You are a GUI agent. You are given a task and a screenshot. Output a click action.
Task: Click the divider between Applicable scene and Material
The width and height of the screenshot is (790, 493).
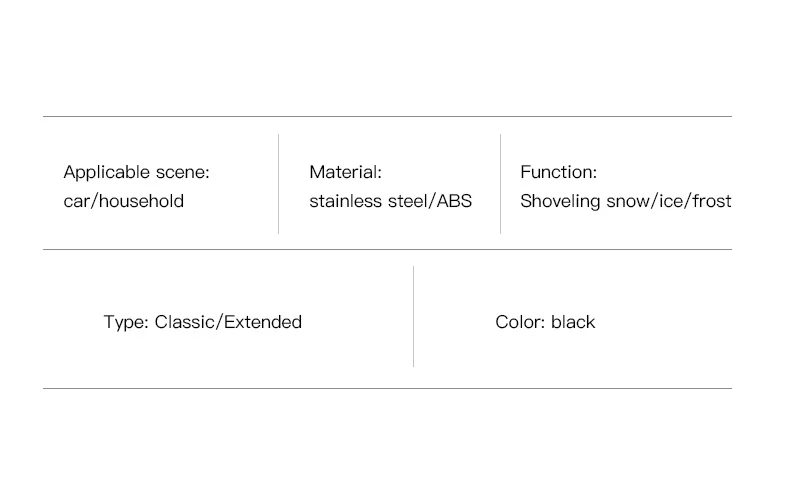point(279,184)
